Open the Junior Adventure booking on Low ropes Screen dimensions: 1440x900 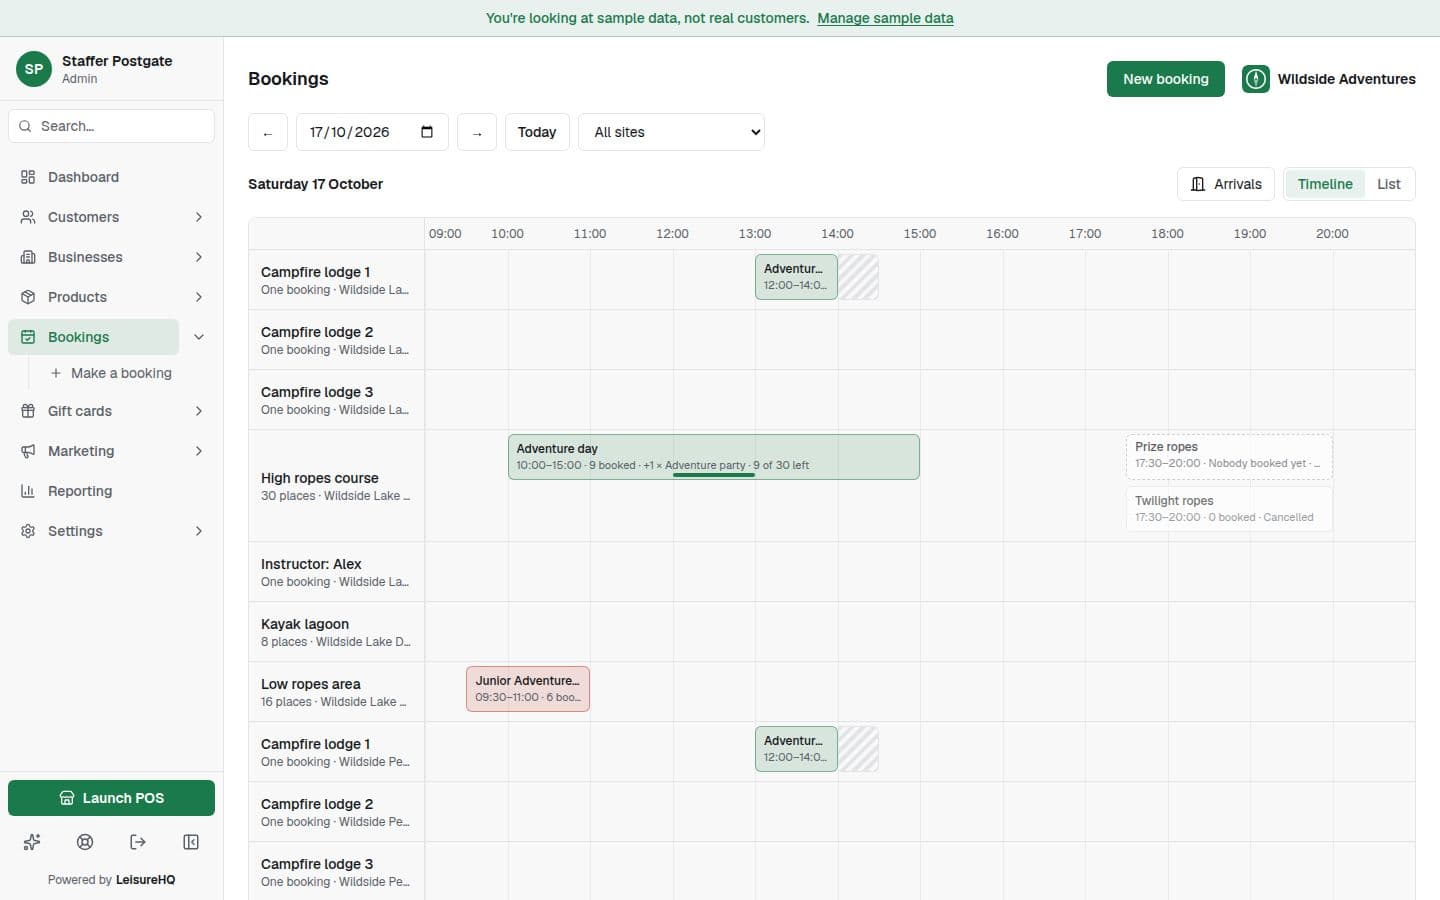click(528, 689)
